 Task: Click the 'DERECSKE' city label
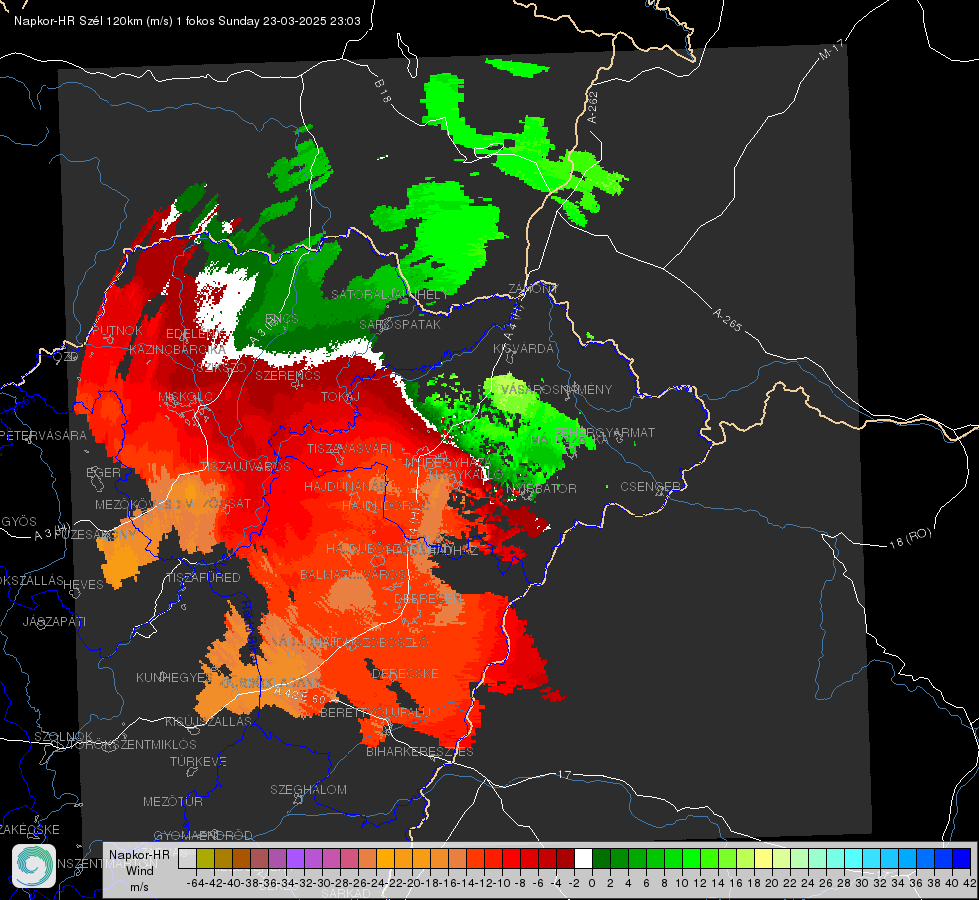[x=405, y=674]
